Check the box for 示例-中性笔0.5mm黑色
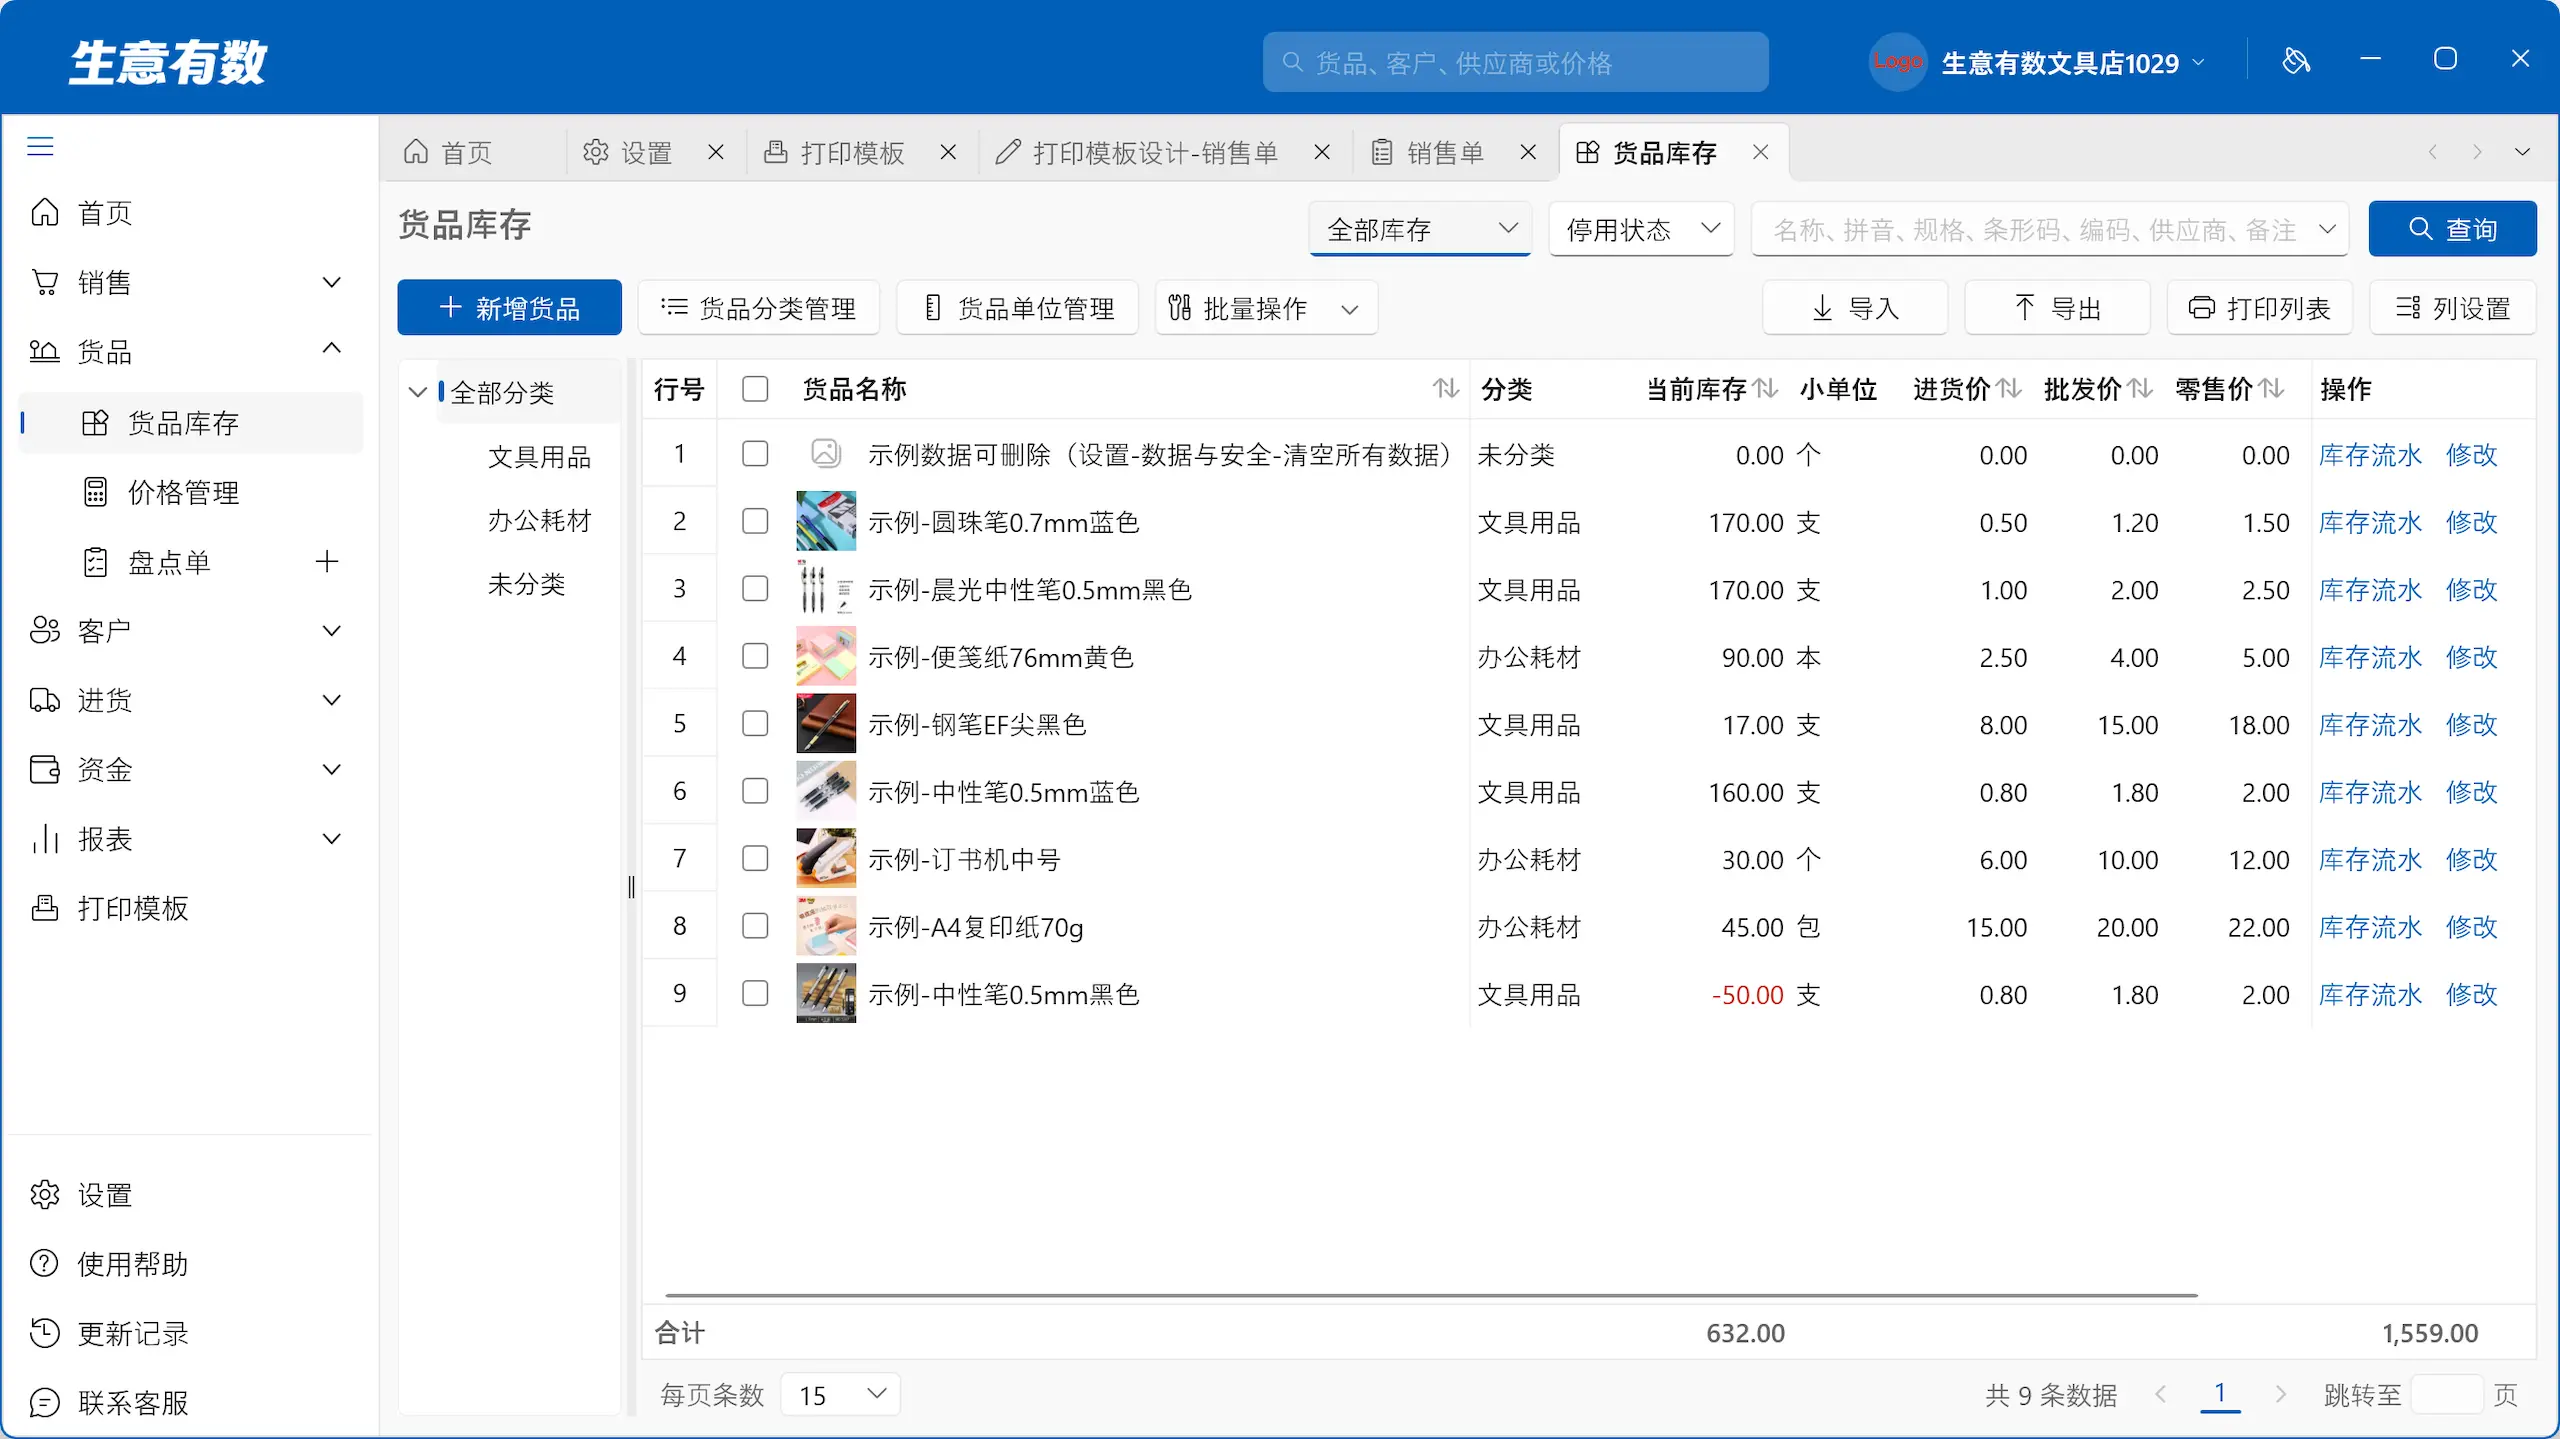Screen dimensions: 2560x1439 755,993
